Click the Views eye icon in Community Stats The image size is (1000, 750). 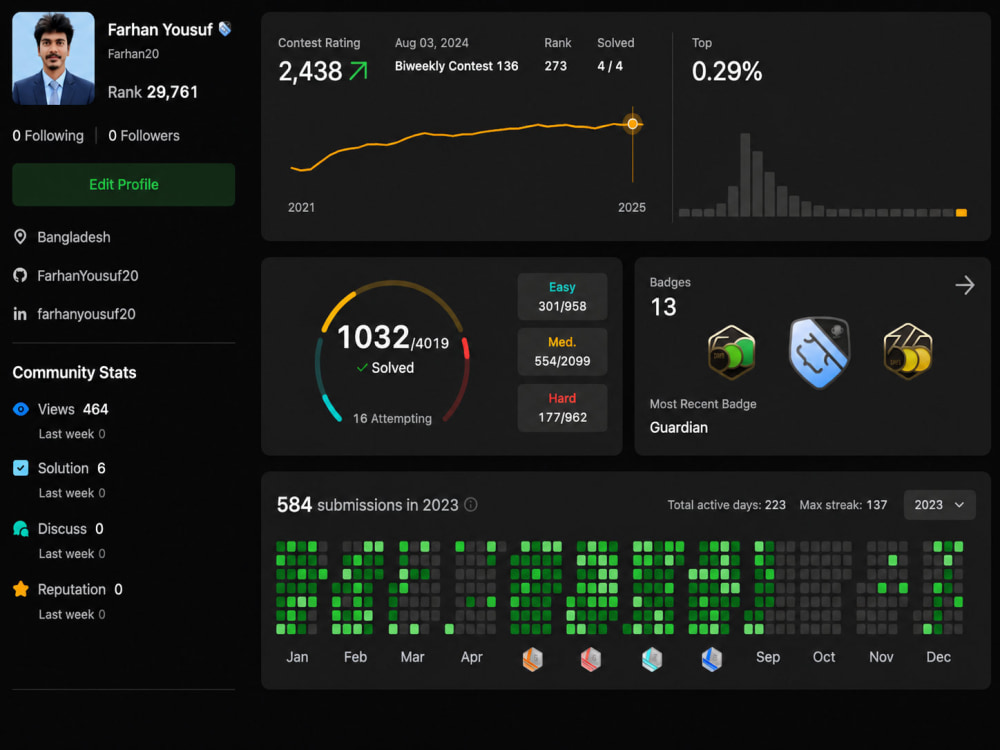(x=20, y=409)
